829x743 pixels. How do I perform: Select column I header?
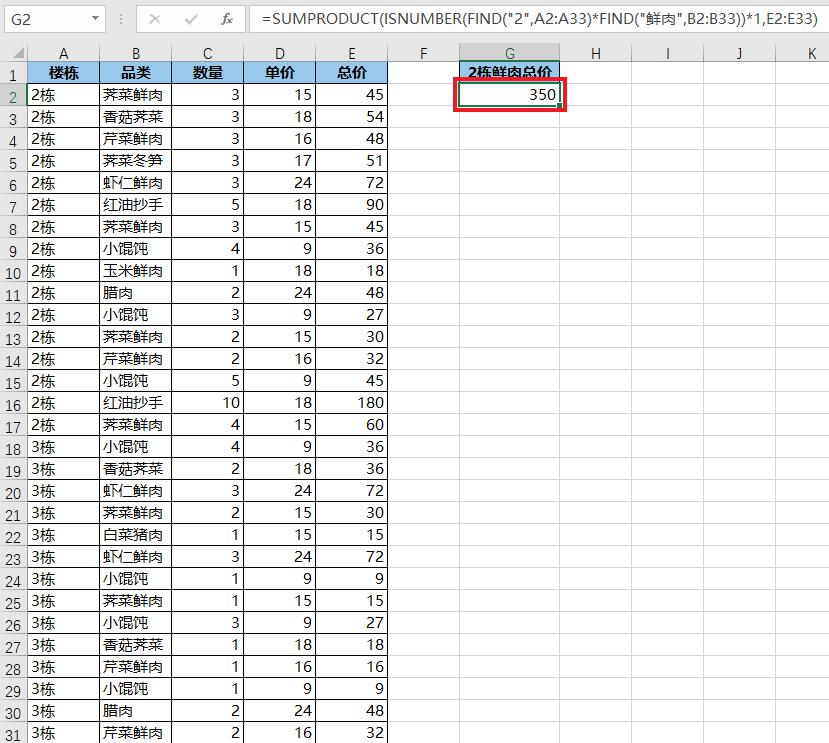(x=668, y=53)
